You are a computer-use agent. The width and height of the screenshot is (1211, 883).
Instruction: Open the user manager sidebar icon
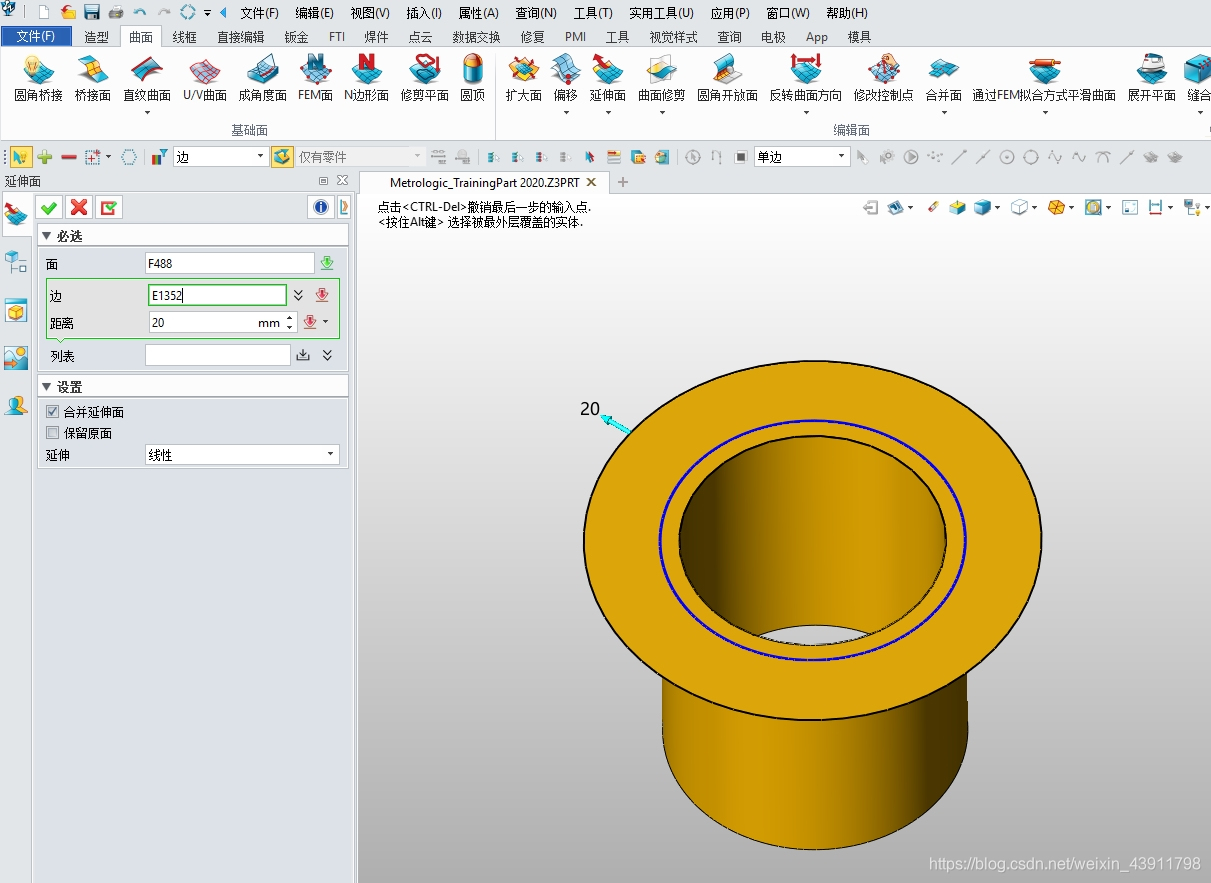pos(16,405)
